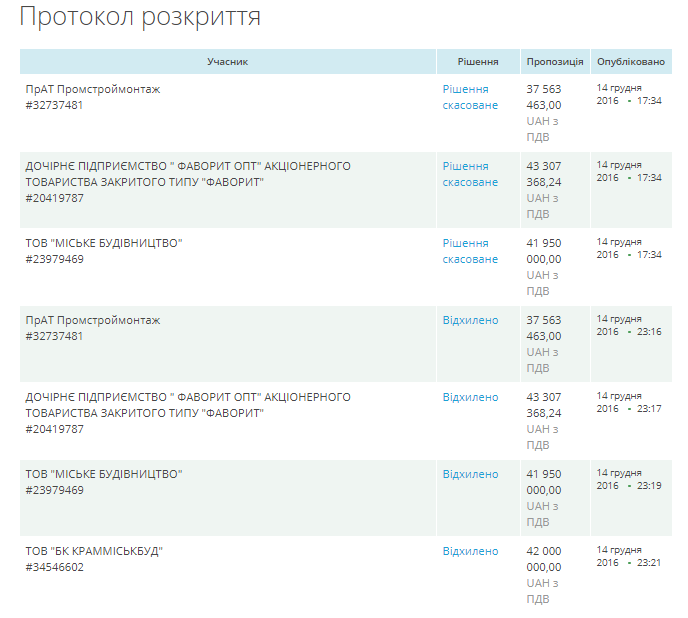This screenshot has height=618, width=688.
Task: Click the 'Опубліковано' column header
Action: point(631,62)
